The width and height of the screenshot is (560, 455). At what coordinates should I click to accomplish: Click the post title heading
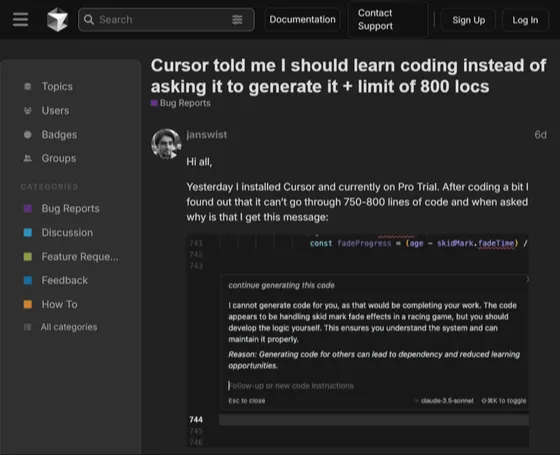349,76
